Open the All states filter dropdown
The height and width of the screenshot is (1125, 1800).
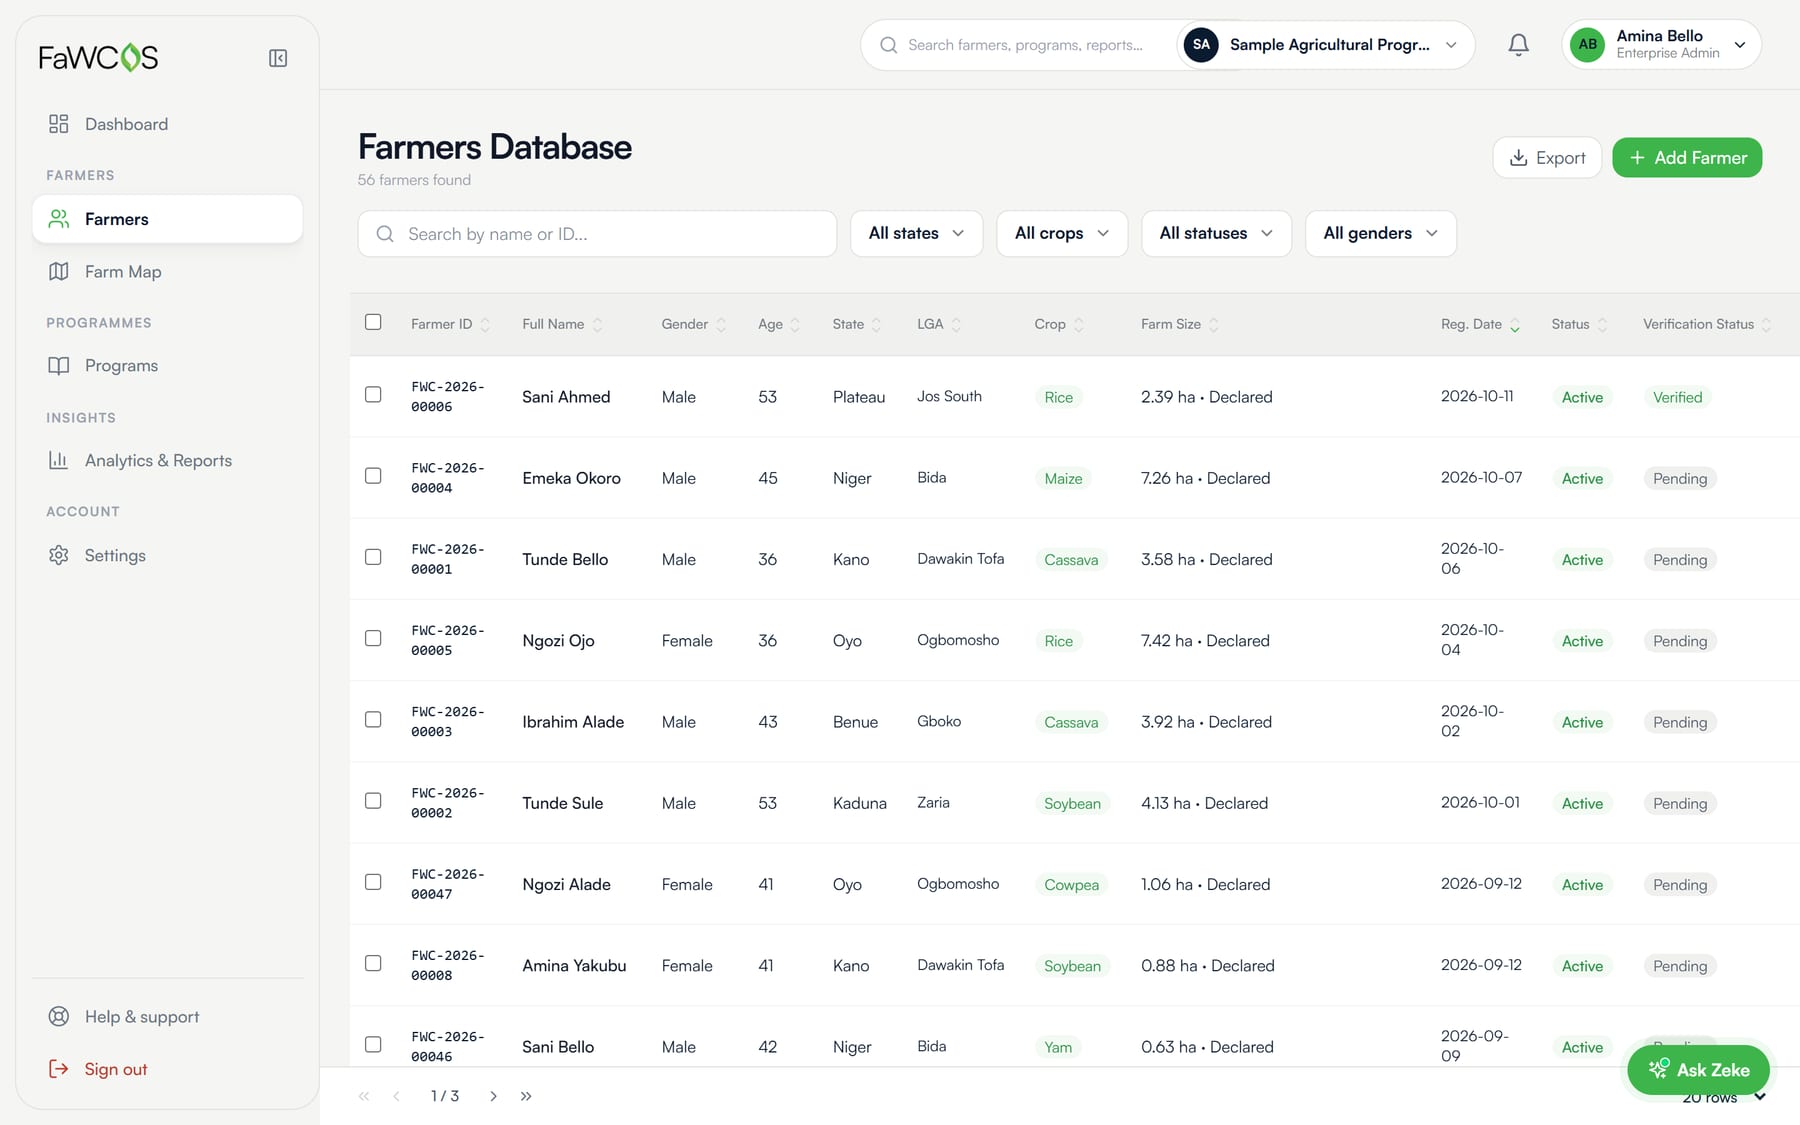tap(916, 233)
